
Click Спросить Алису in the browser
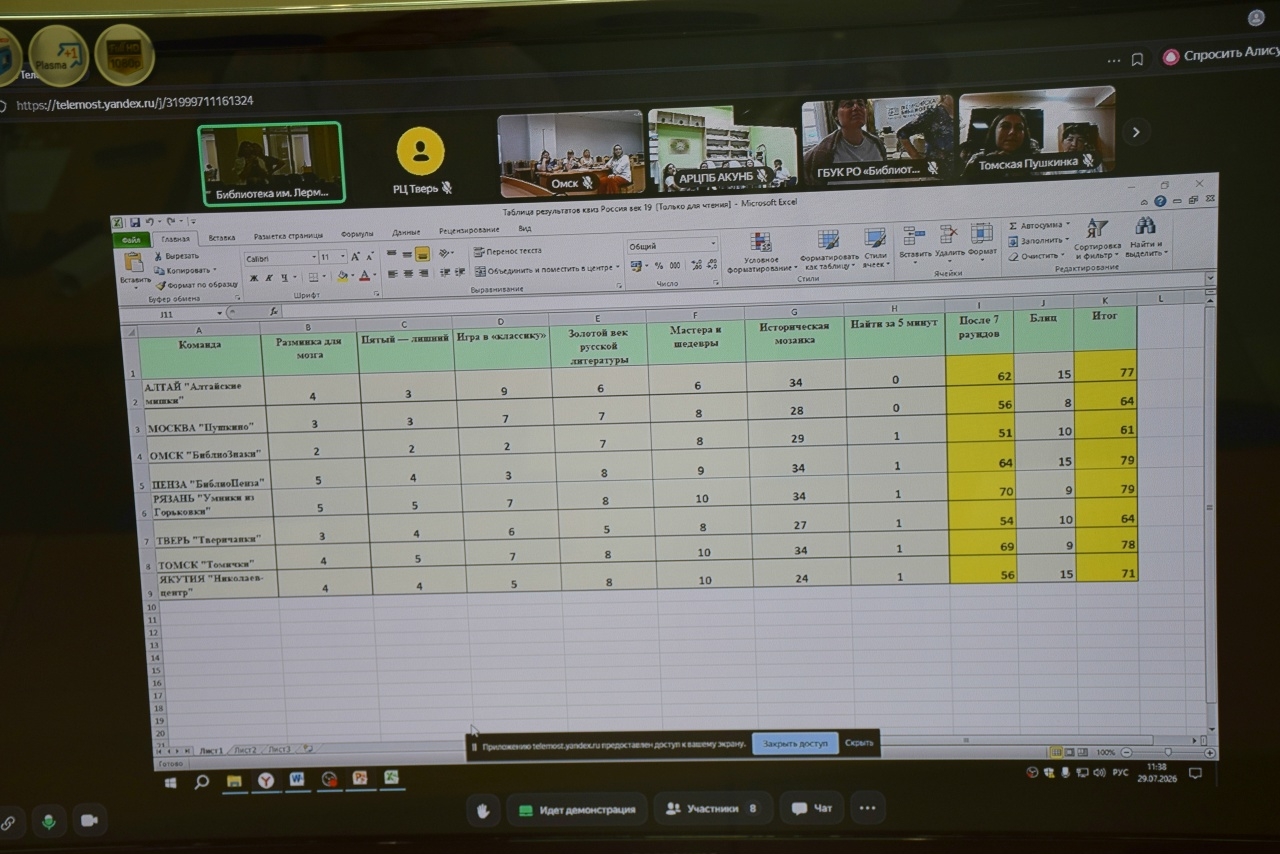(x=1221, y=55)
